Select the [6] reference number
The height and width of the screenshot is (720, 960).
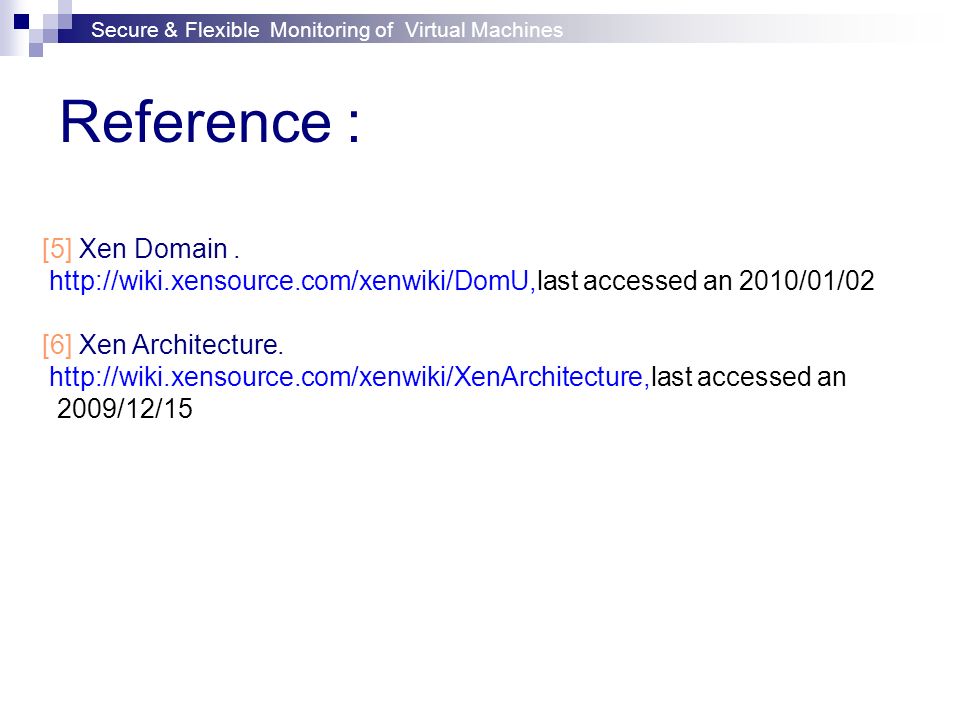(x=57, y=345)
